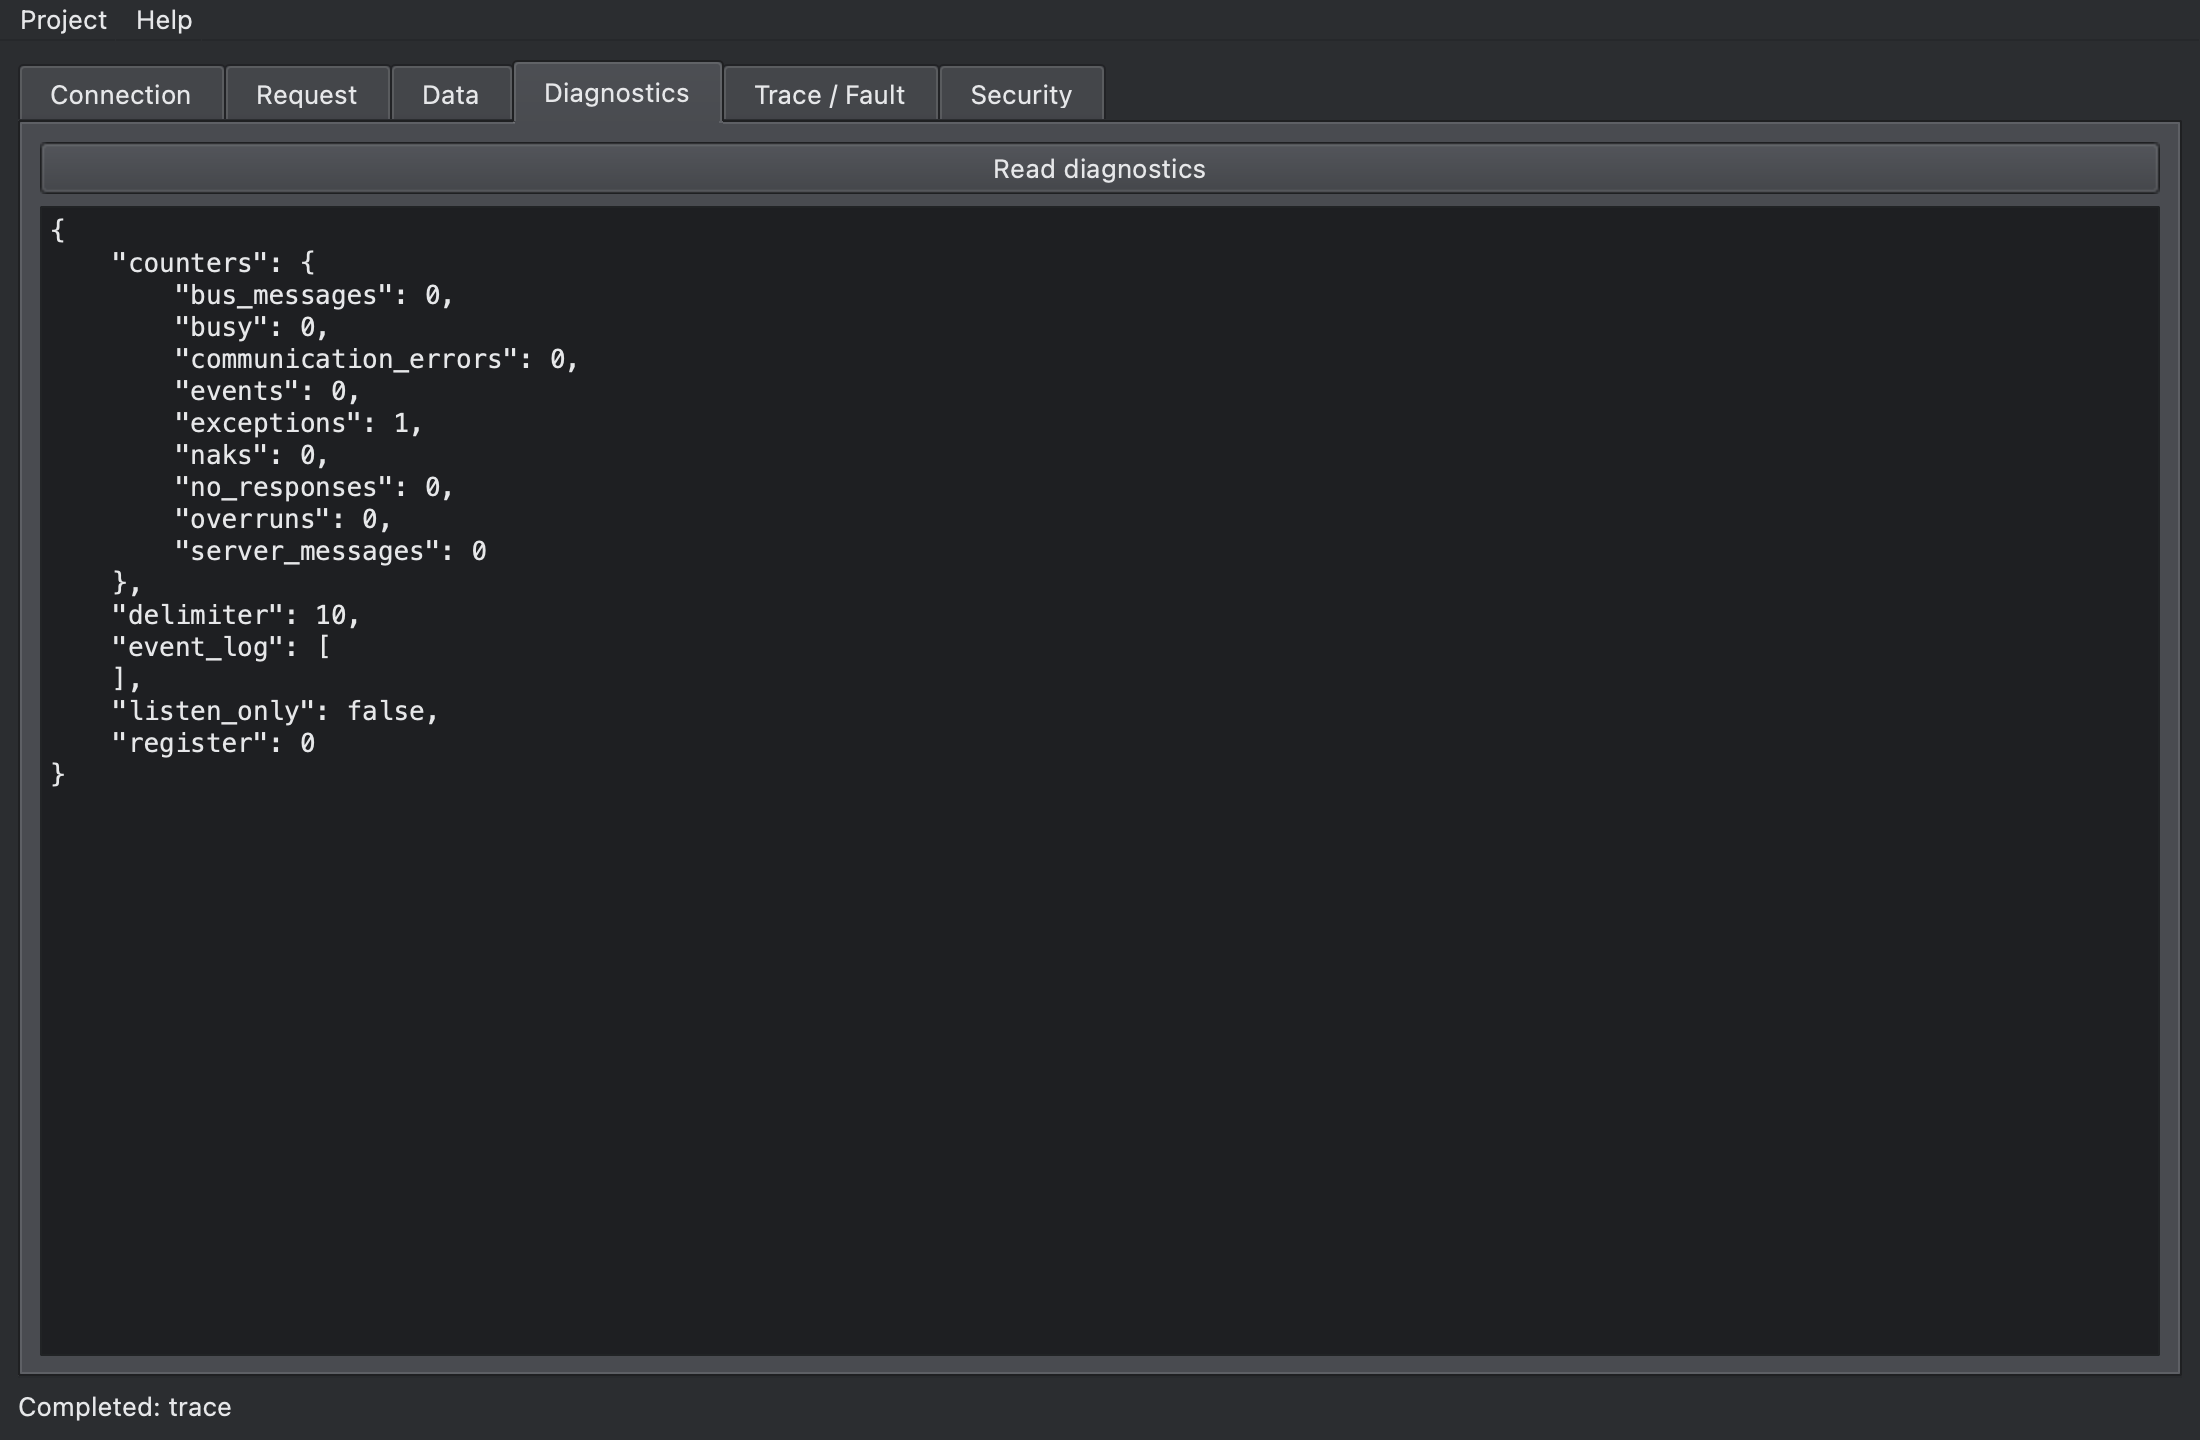The image size is (2200, 1440).
Task: Select the Diagnostics tab
Action: (x=617, y=93)
